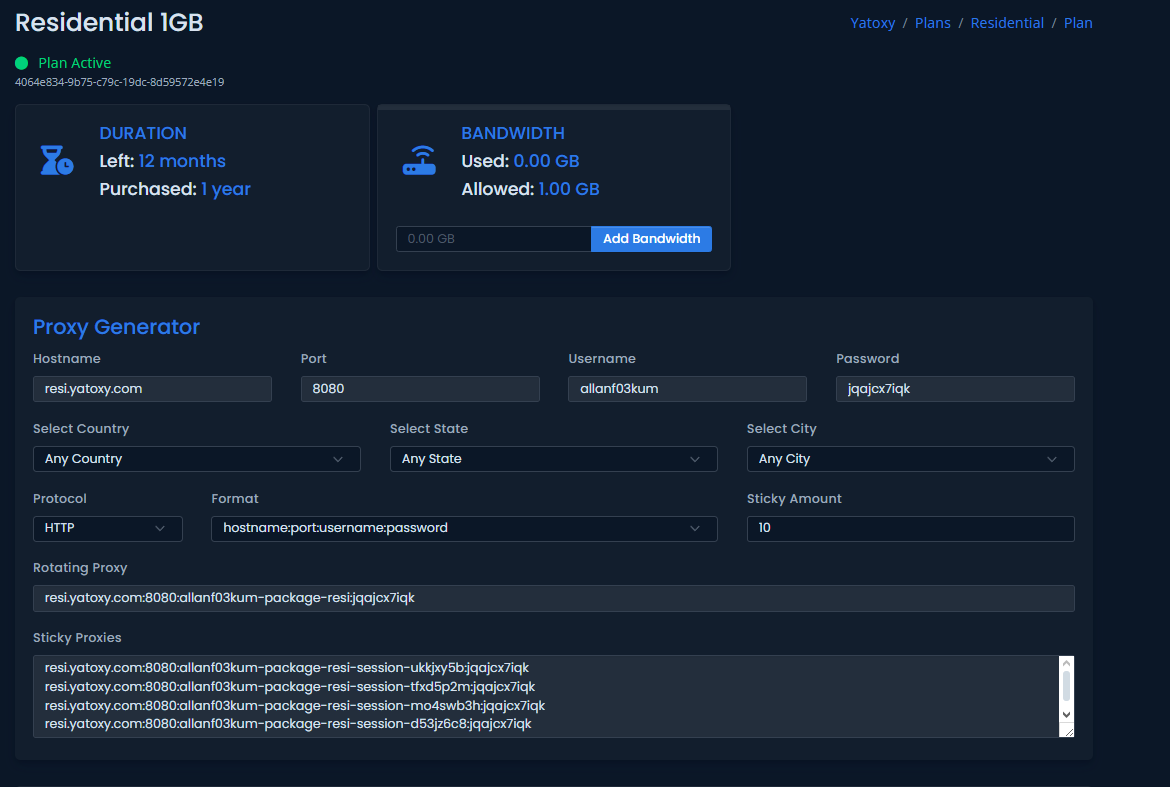This screenshot has width=1170, height=787.
Task: Click the Port field 8080
Action: pyautogui.click(x=420, y=389)
